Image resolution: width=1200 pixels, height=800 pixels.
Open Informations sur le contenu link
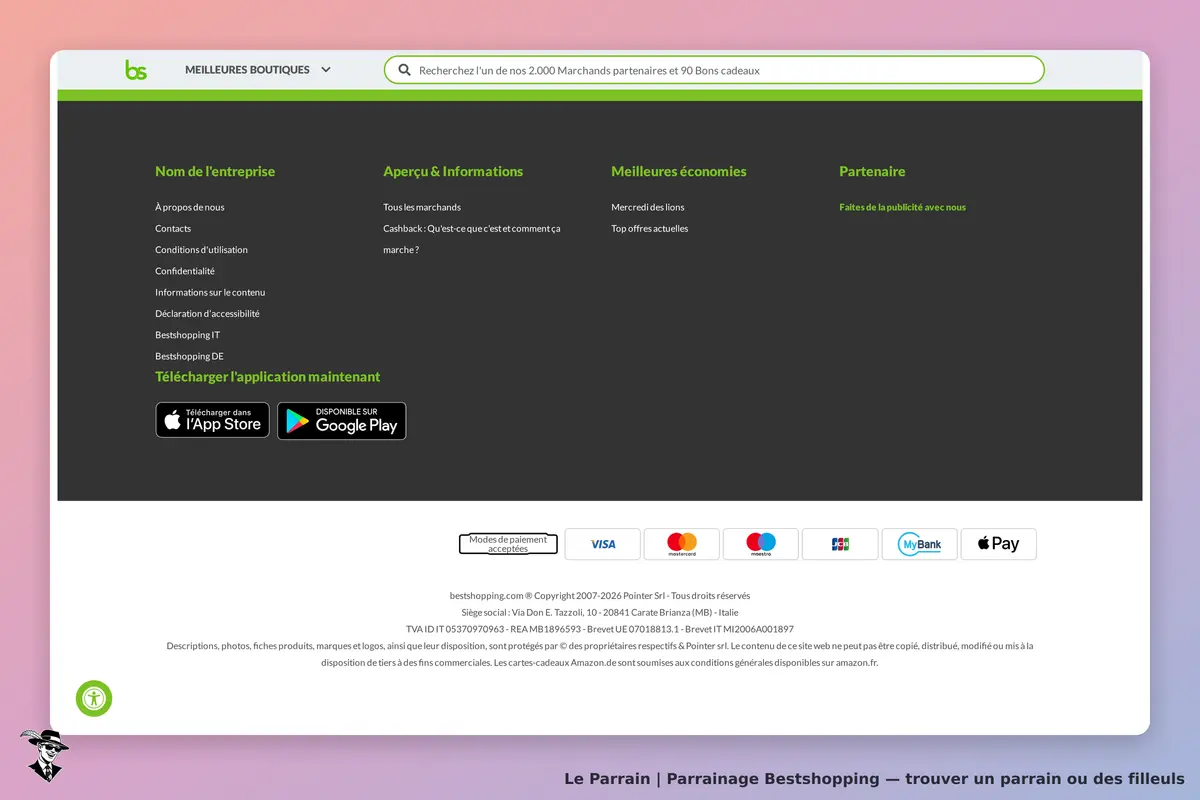210,292
